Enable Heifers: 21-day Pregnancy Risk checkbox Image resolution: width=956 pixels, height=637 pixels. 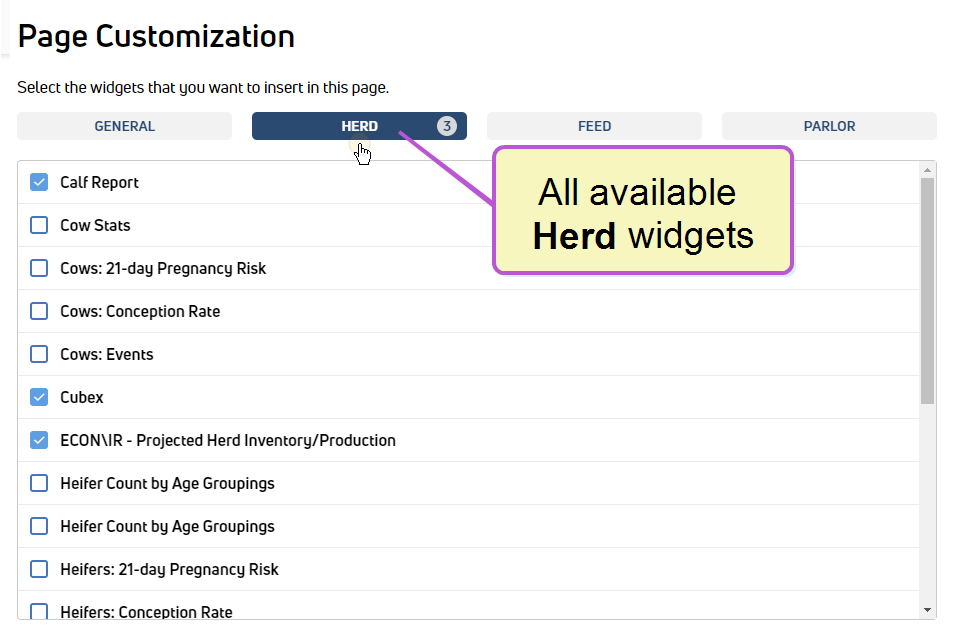[x=39, y=569]
